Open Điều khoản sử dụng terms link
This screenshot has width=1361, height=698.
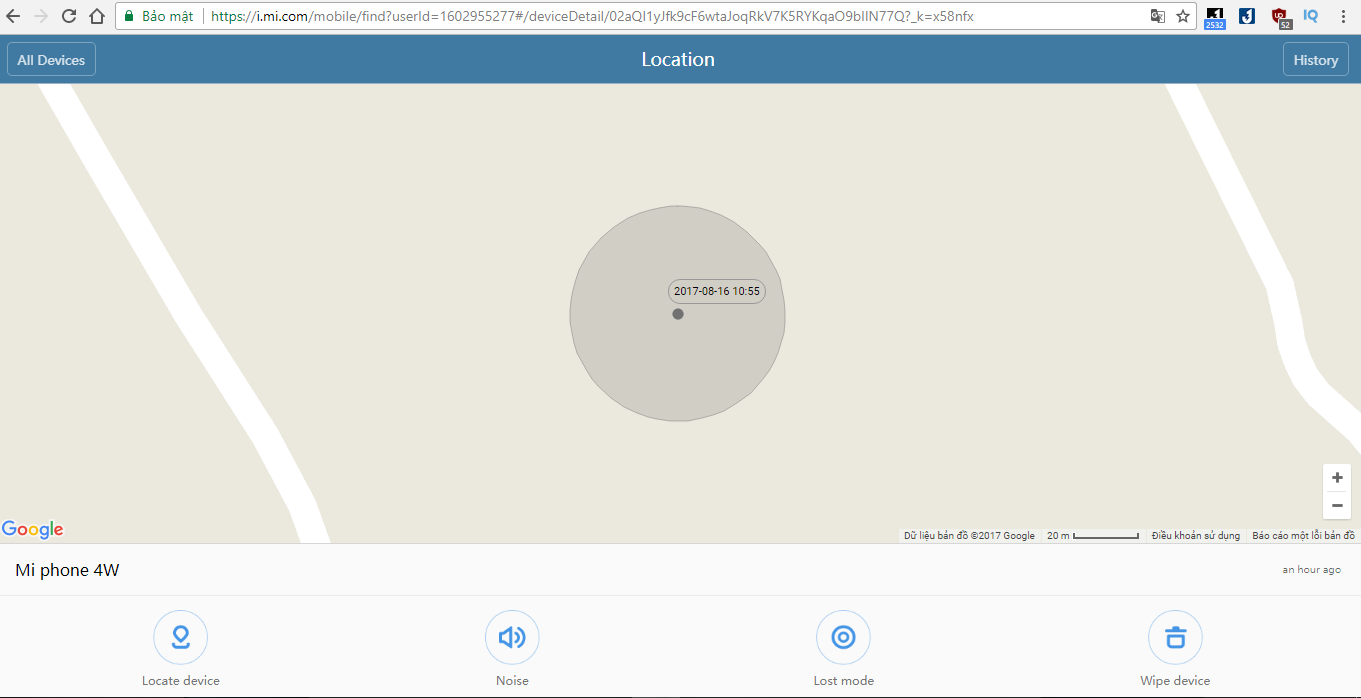point(1195,536)
